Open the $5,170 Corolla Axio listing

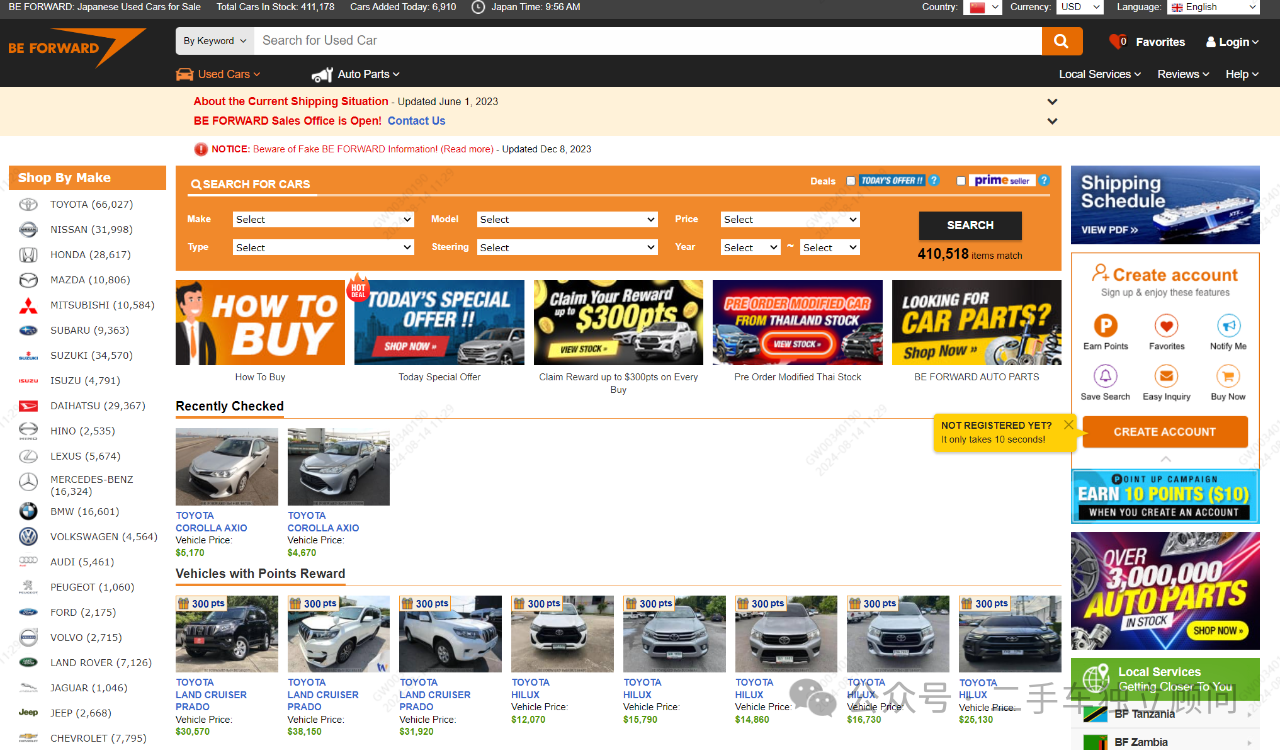227,467
